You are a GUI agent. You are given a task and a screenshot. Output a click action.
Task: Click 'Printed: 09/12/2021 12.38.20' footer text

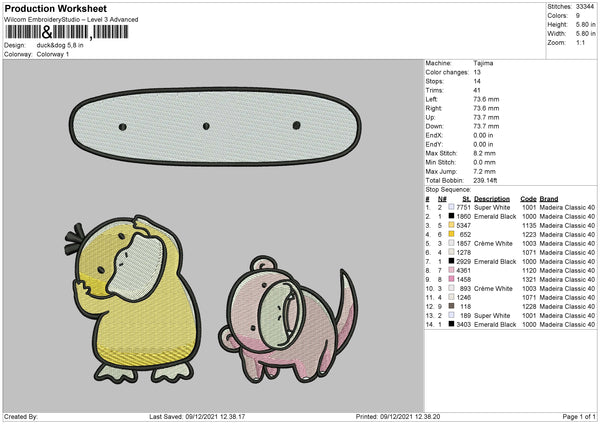point(398,416)
